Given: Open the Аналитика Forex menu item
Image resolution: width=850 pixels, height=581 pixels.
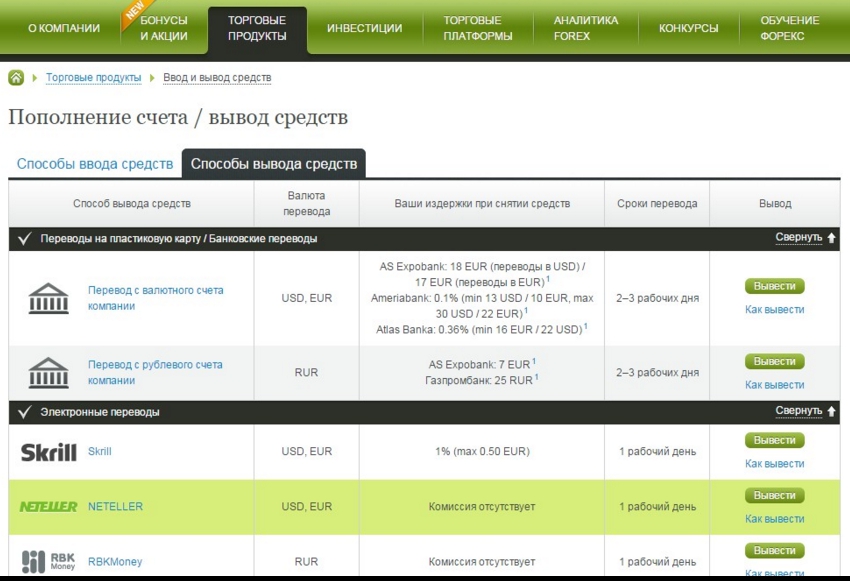Looking at the screenshot, I should coord(585,28).
